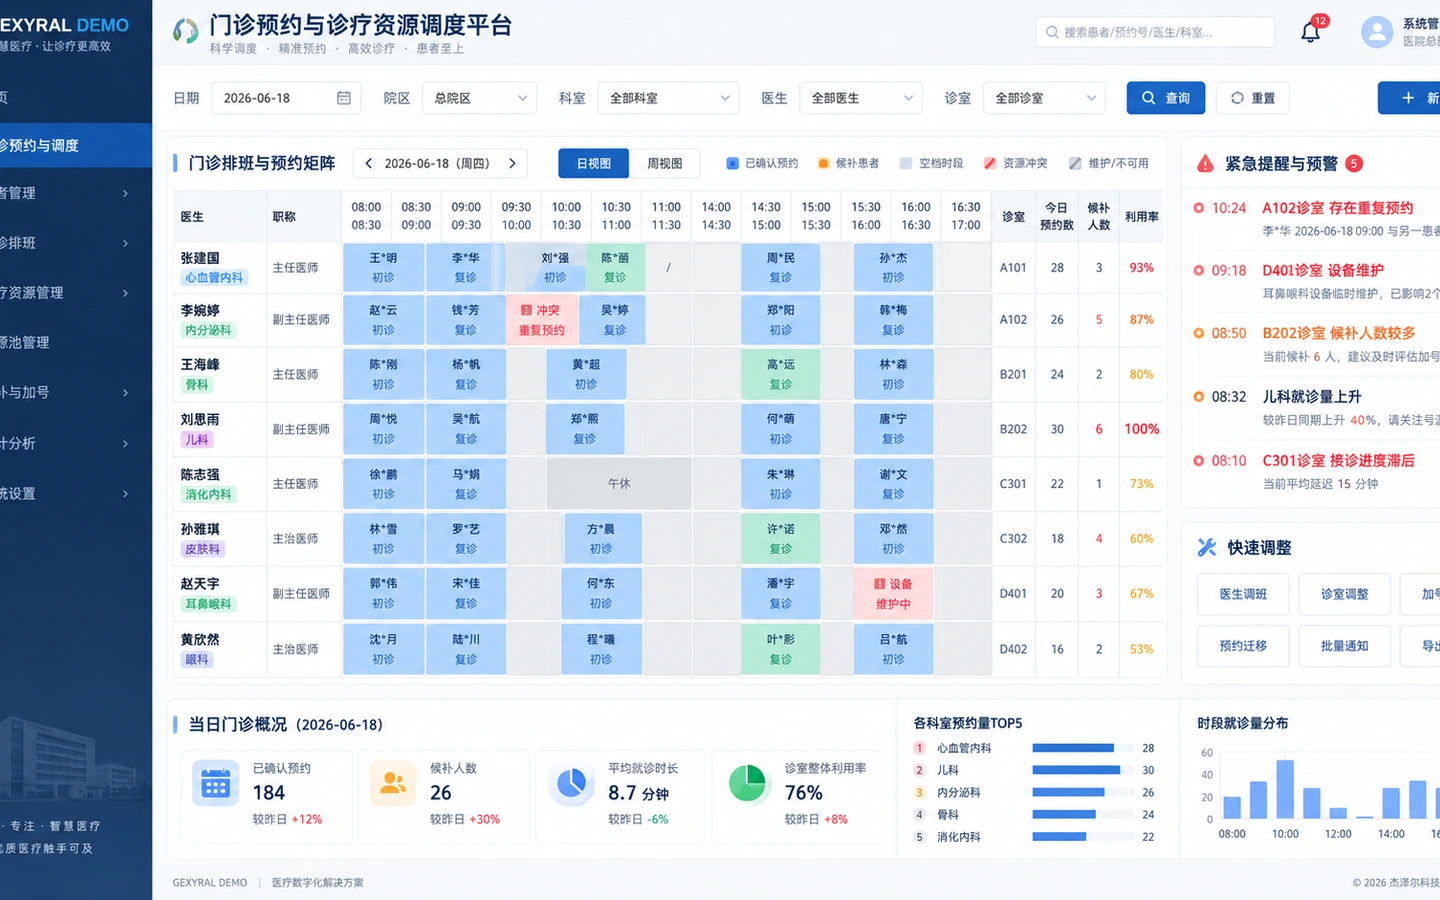Click the user avatar icon in header
Screen dimensions: 1440x900
tap(1377, 32)
